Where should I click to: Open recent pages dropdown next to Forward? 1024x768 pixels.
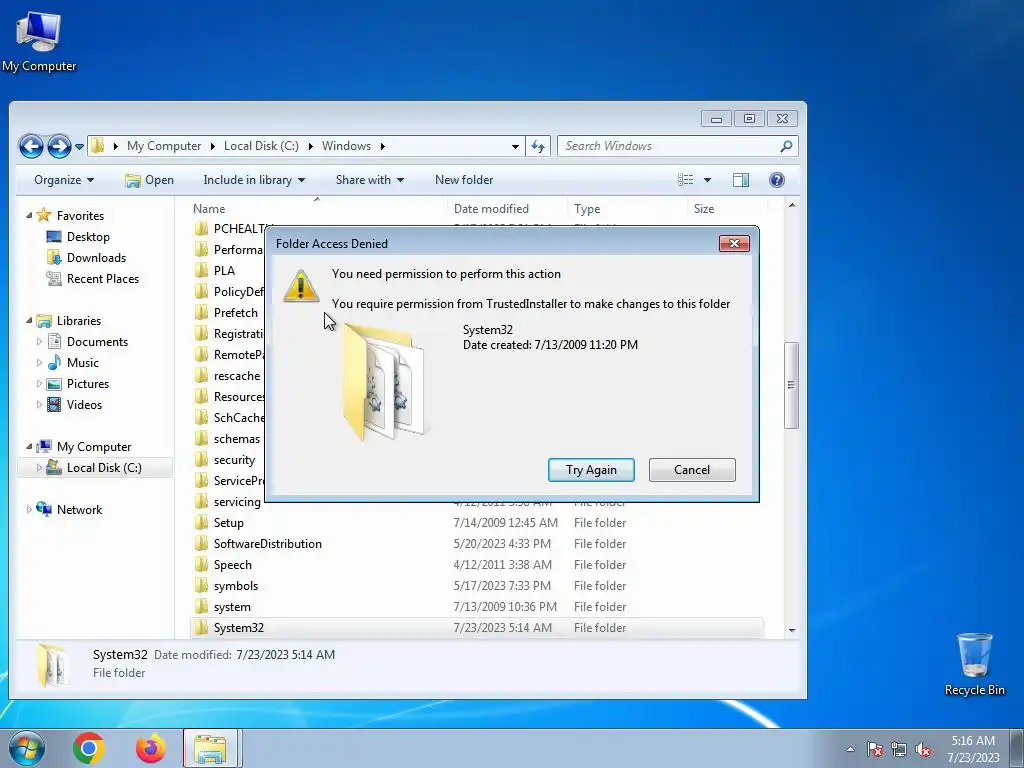click(x=79, y=146)
